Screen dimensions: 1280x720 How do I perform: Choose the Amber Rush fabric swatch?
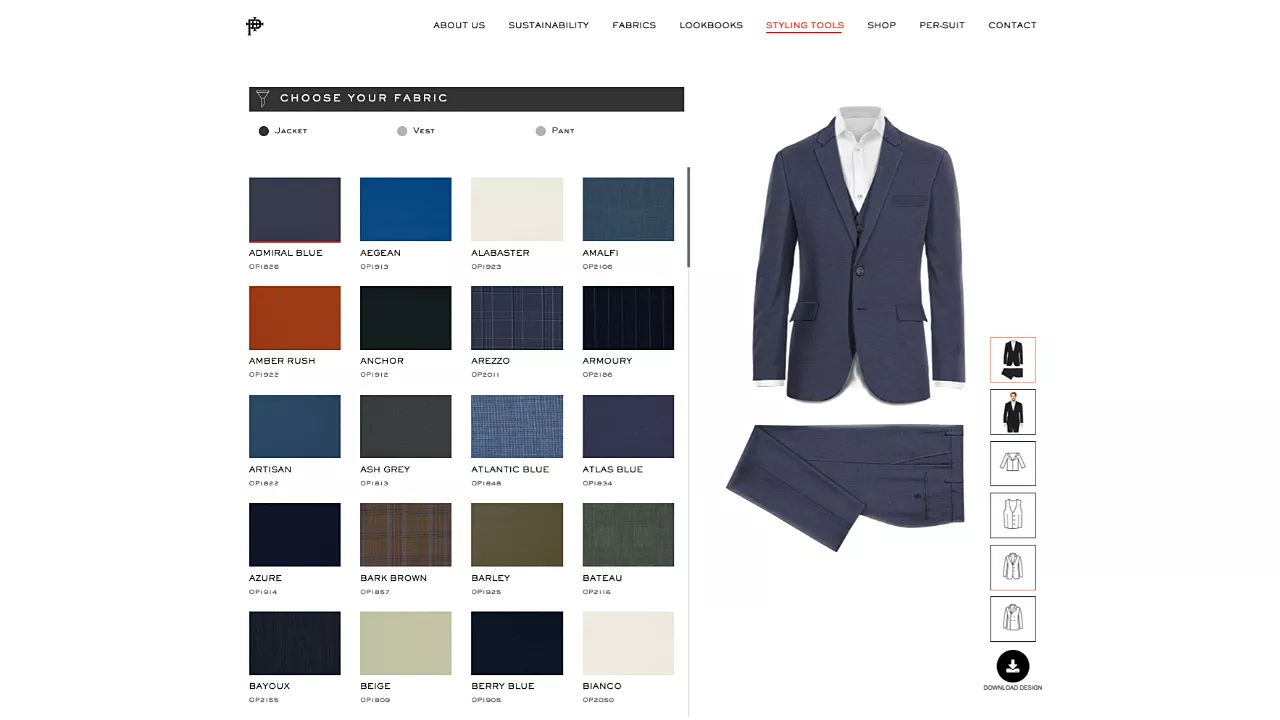(x=294, y=318)
